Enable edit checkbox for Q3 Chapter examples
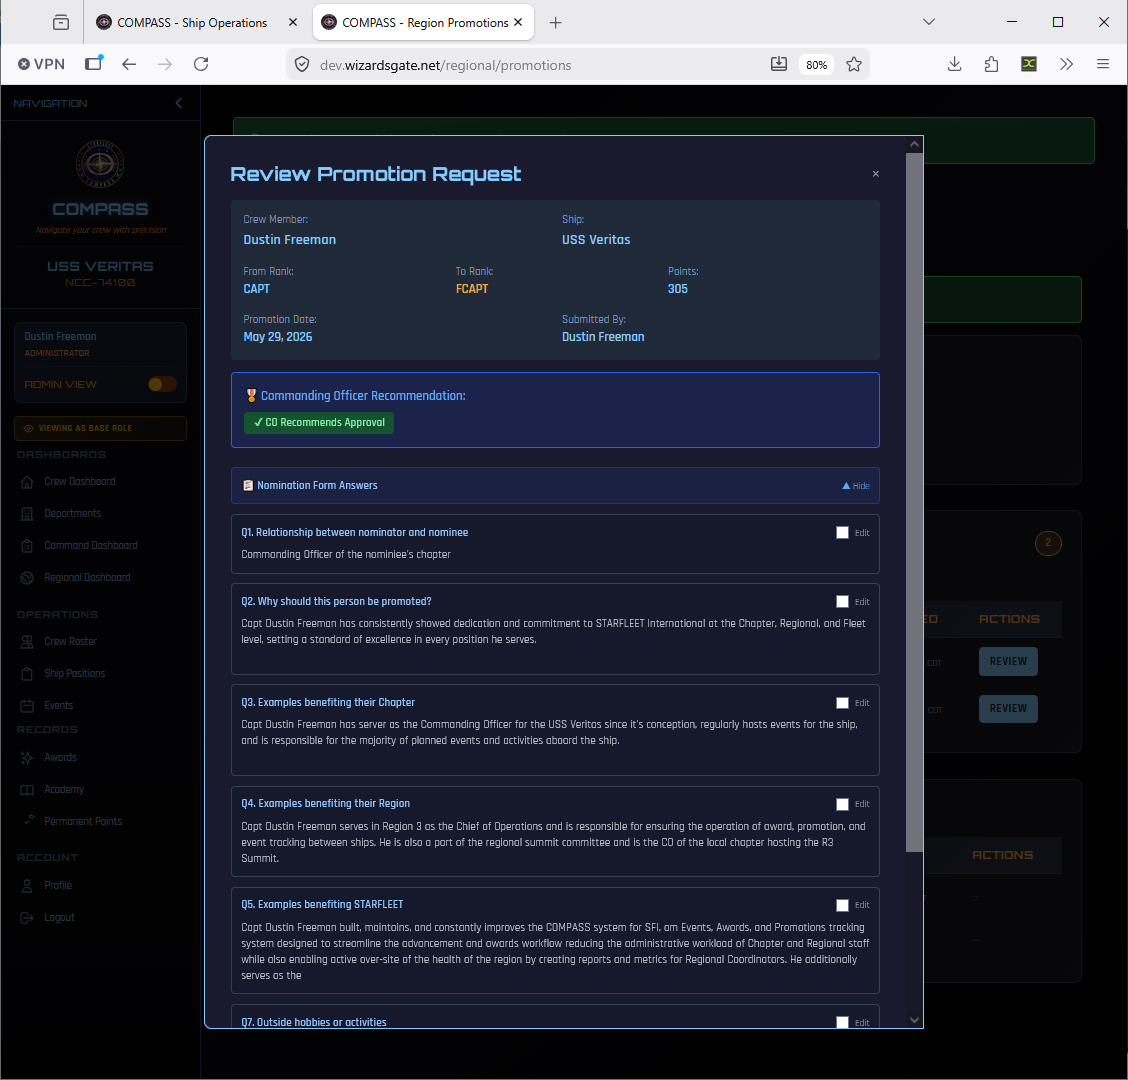 tap(842, 703)
